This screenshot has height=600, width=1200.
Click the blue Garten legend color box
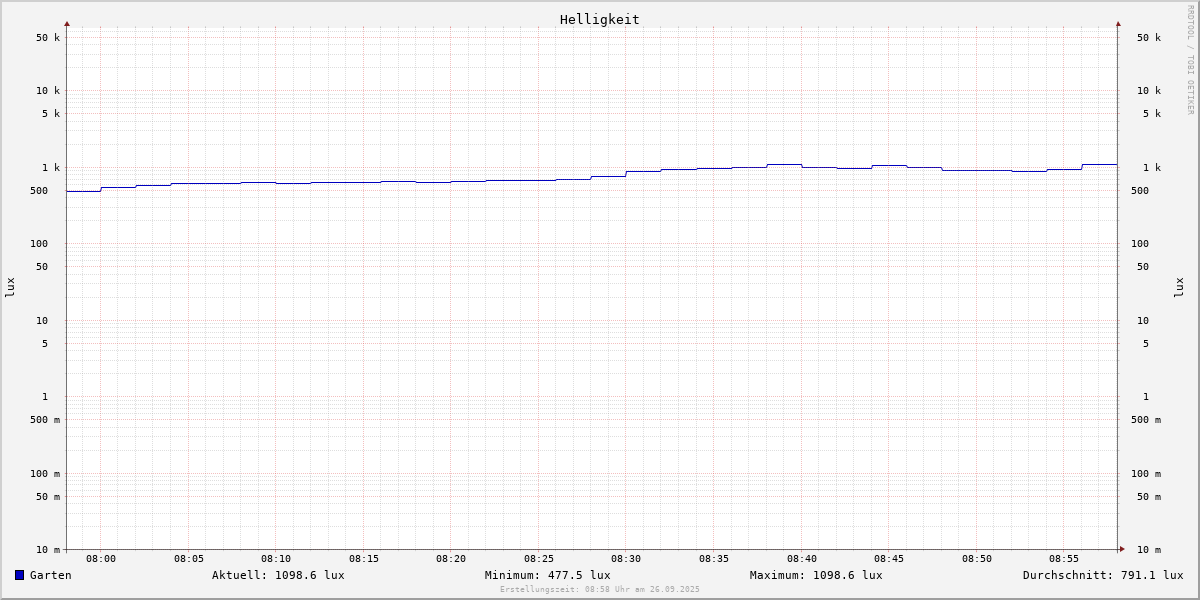[x=19, y=575]
